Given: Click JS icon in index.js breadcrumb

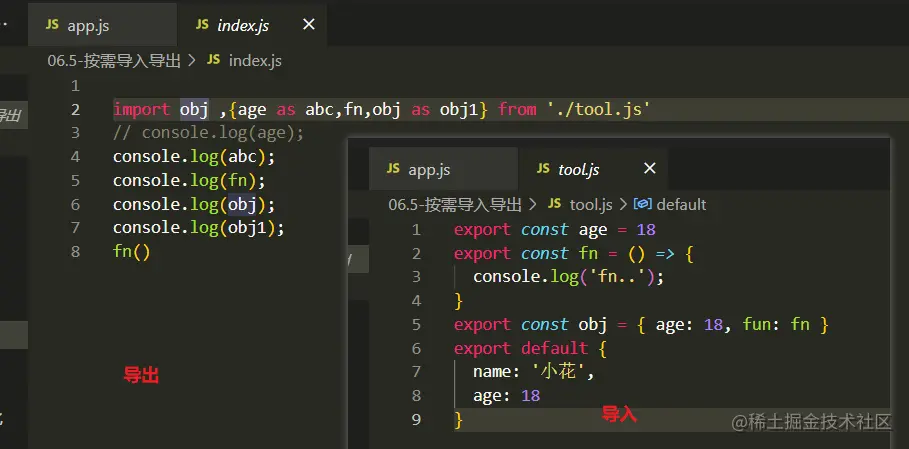Looking at the screenshot, I should pyautogui.click(x=213, y=60).
